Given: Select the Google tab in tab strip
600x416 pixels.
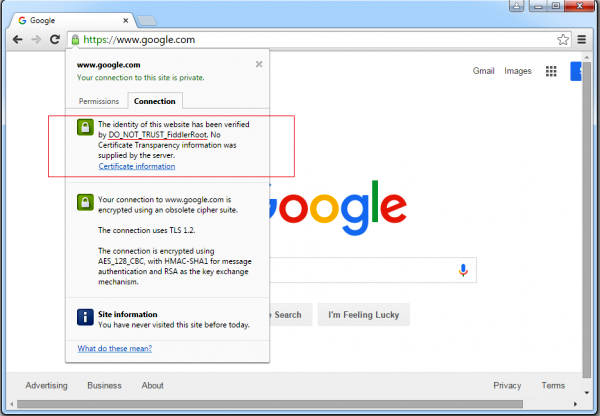Looking at the screenshot, I should [73, 20].
